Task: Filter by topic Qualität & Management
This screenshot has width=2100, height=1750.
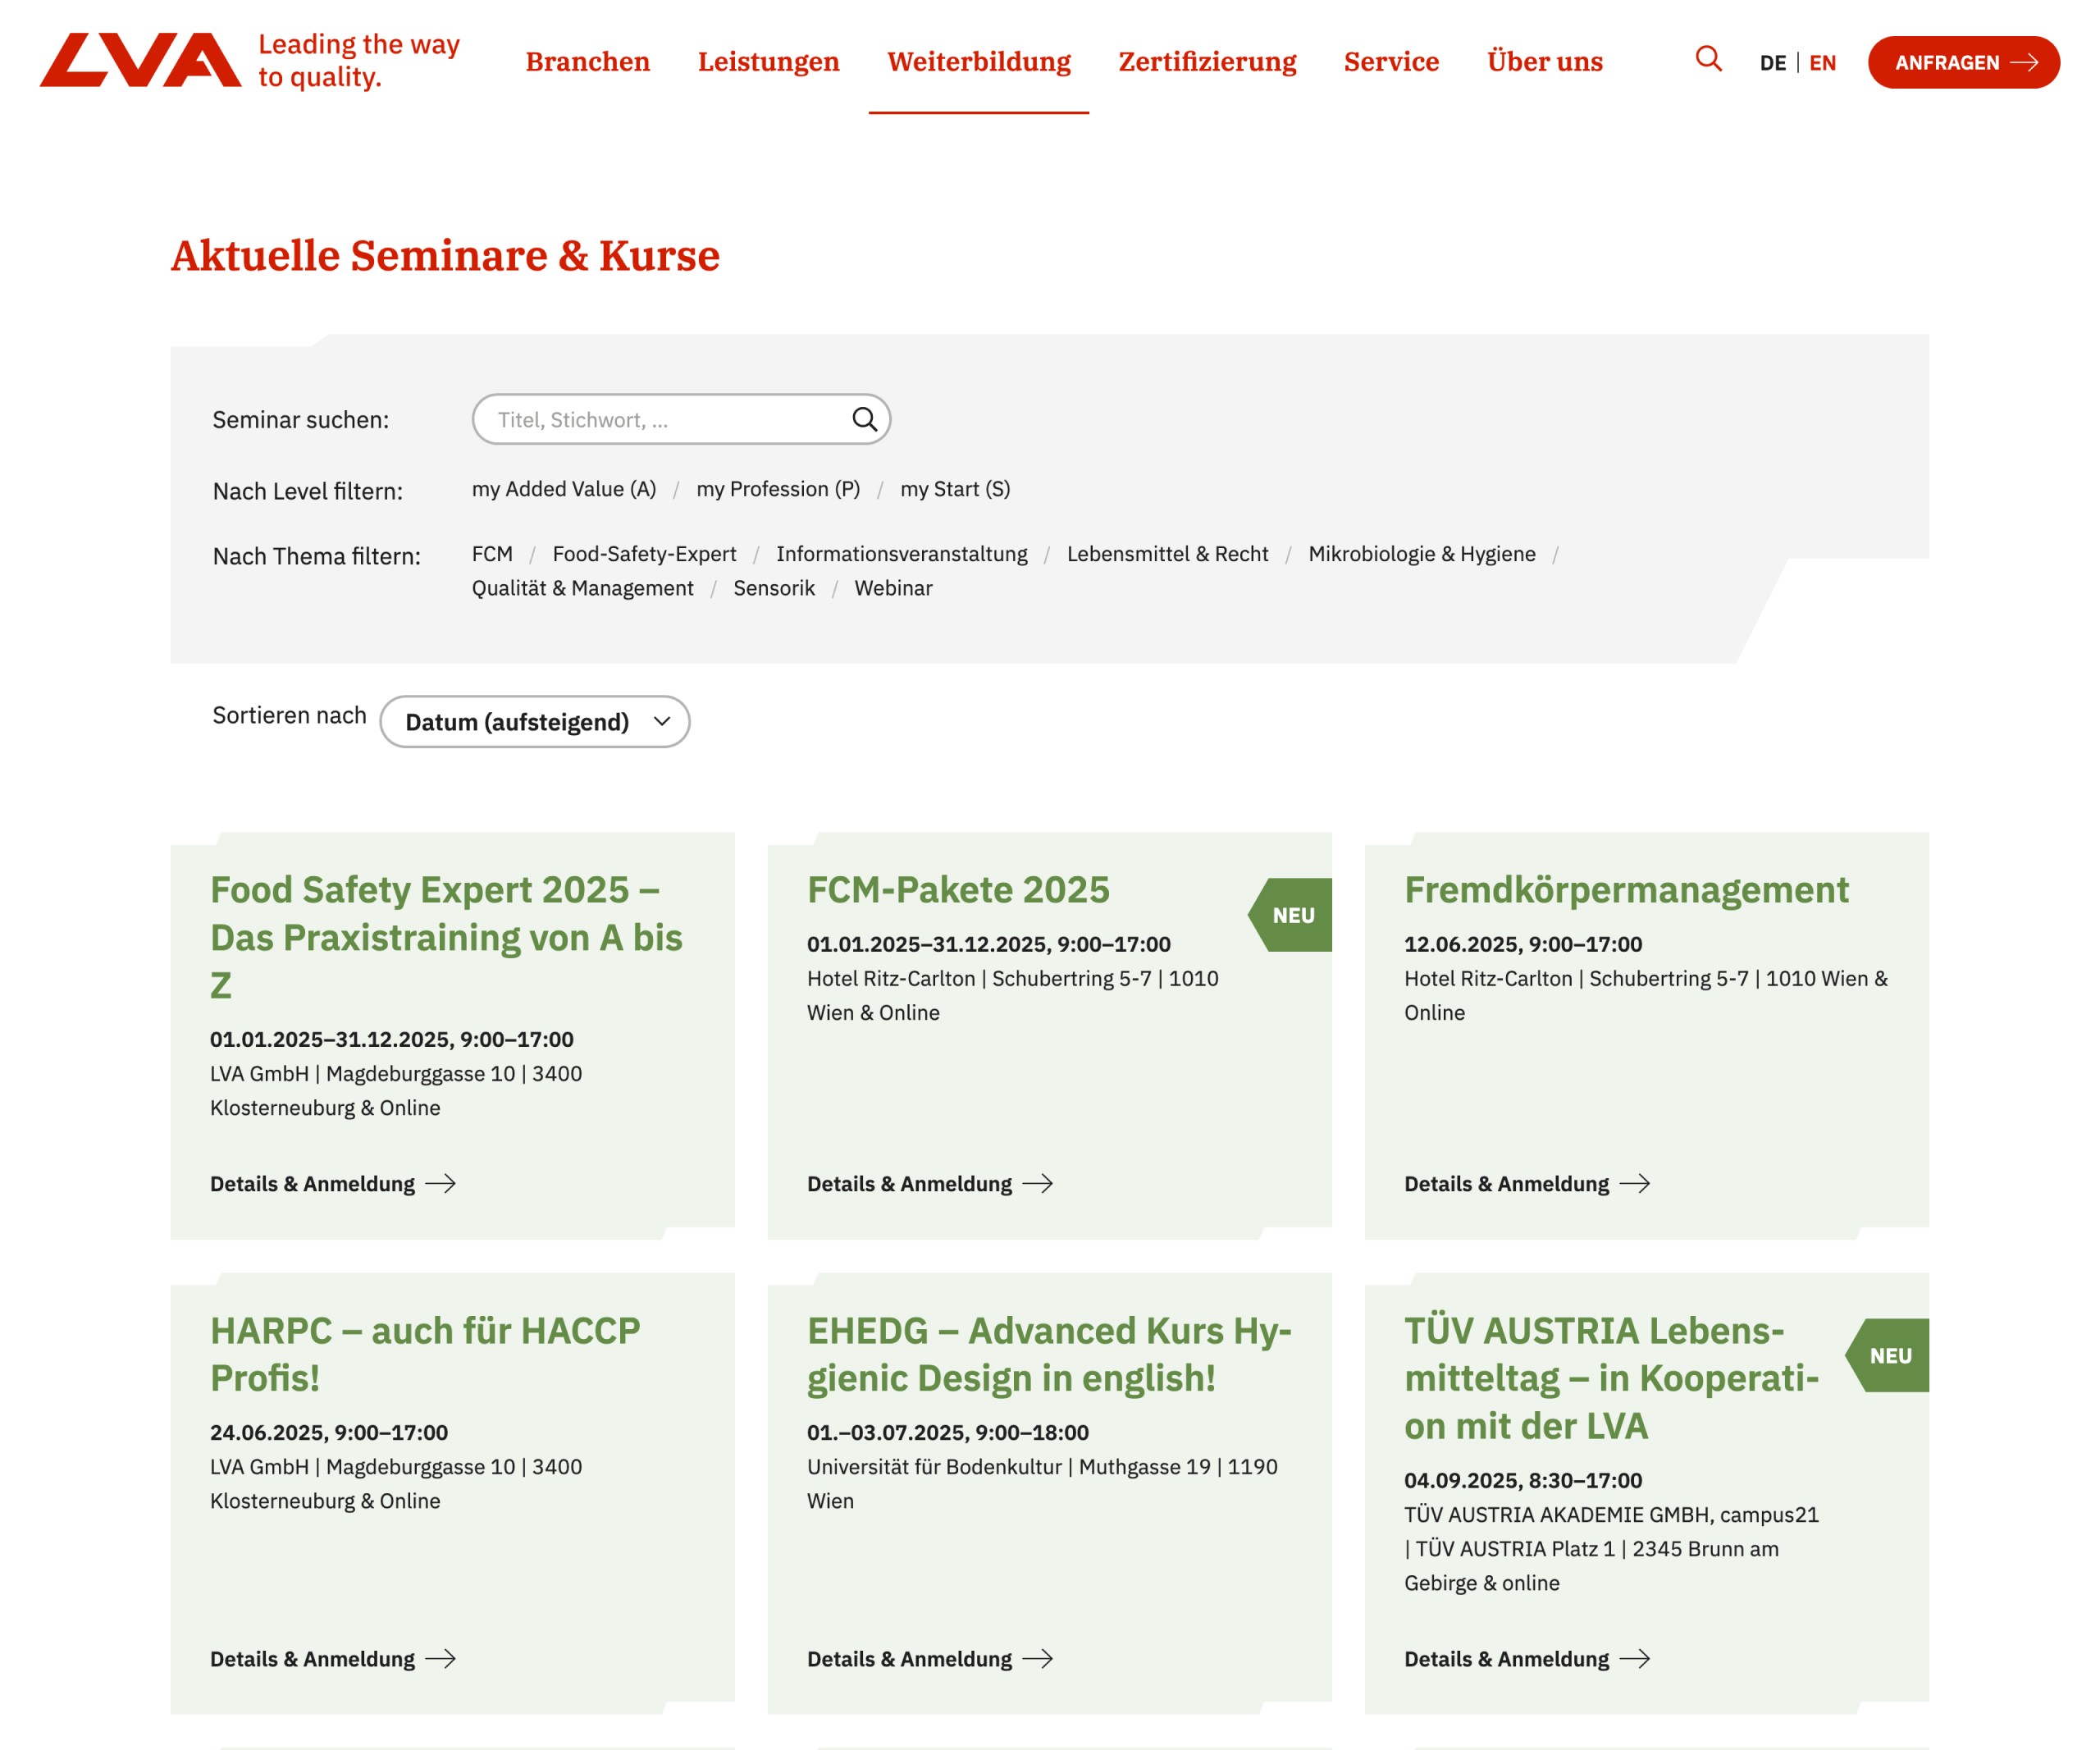Action: click(582, 588)
